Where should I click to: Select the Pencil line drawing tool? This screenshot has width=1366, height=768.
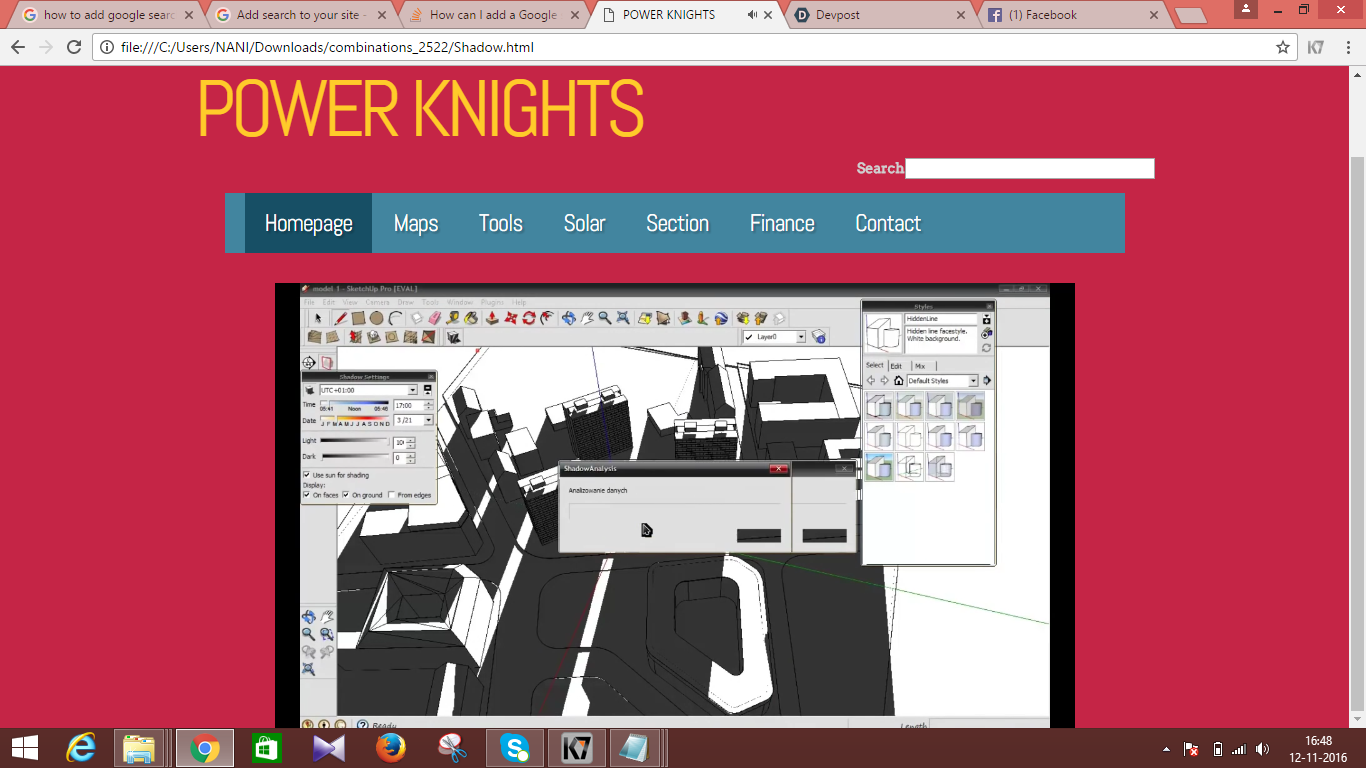(340, 318)
